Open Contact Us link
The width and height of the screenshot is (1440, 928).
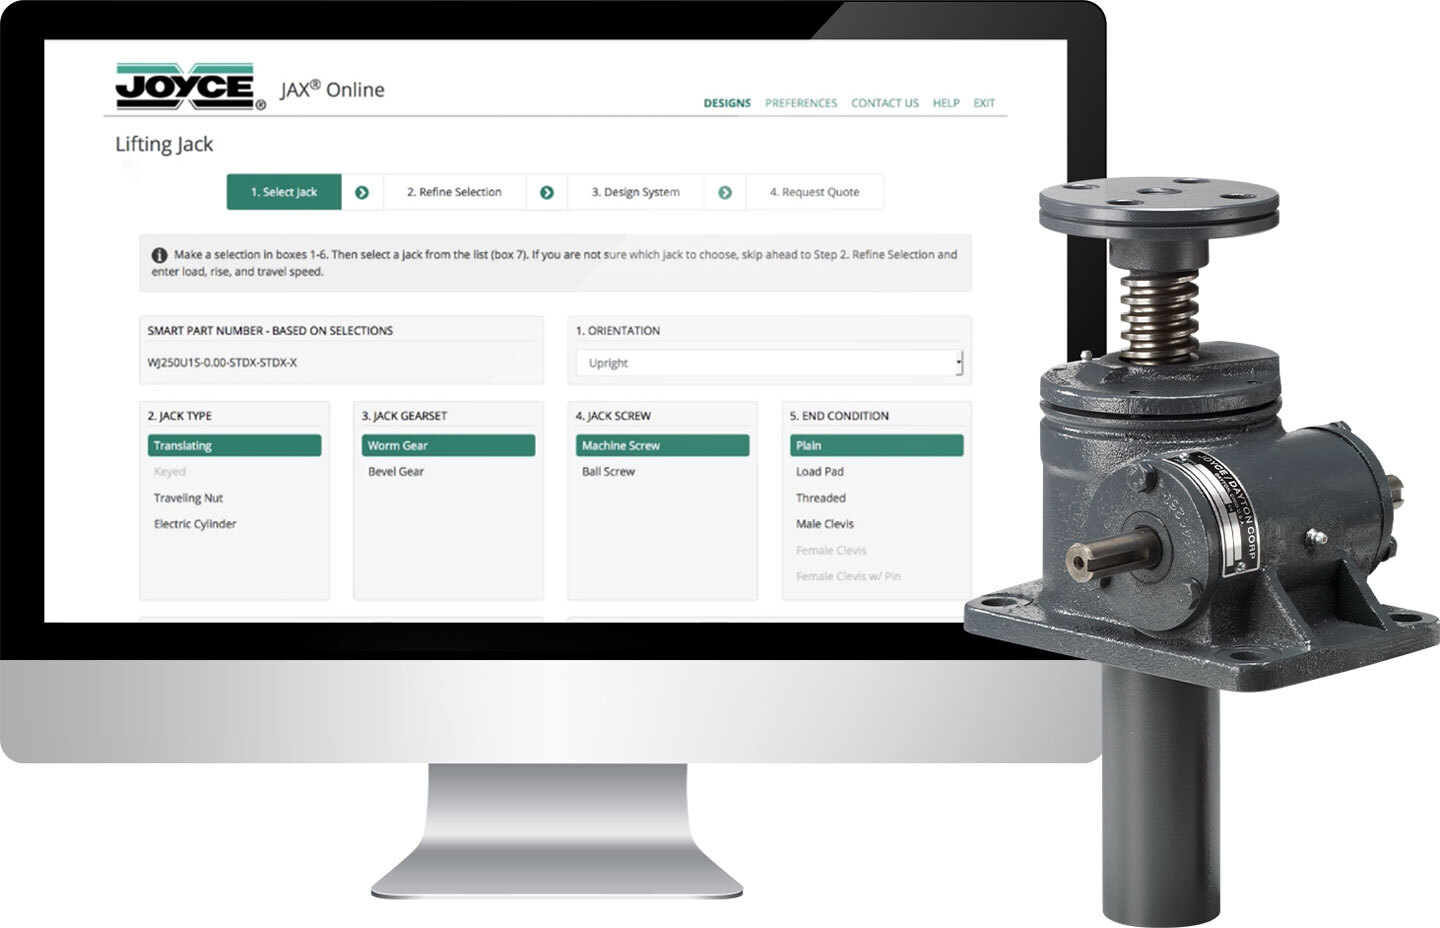pos(885,103)
